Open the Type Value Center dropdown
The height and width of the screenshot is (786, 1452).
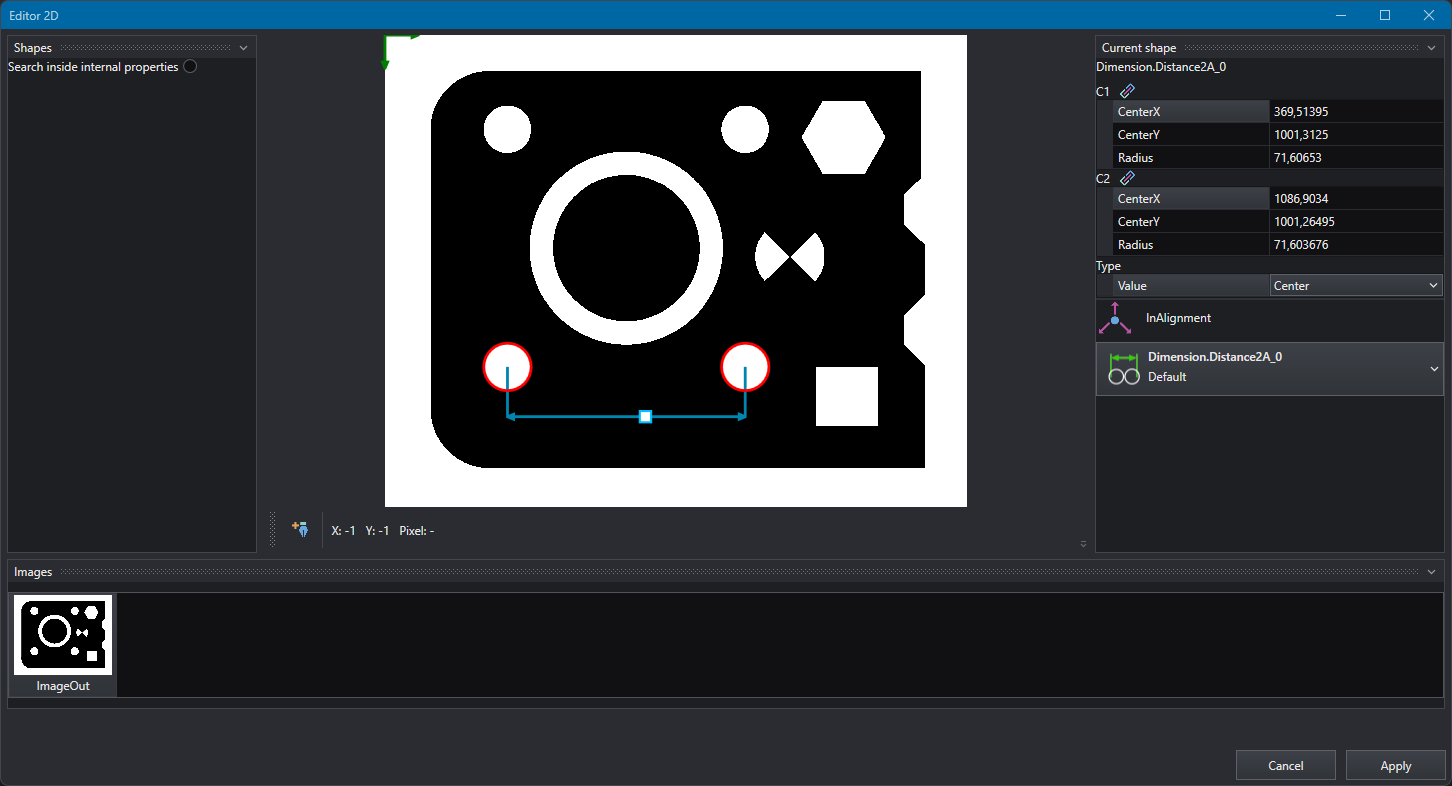[1356, 286]
